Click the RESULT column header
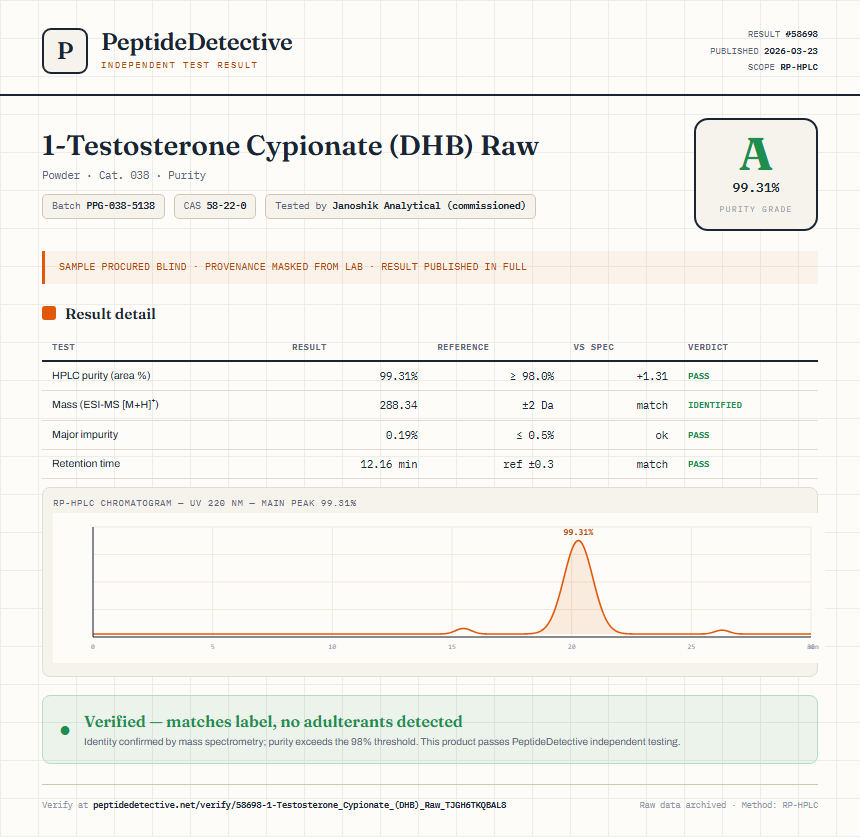This screenshot has height=837, width=860. pos(309,347)
